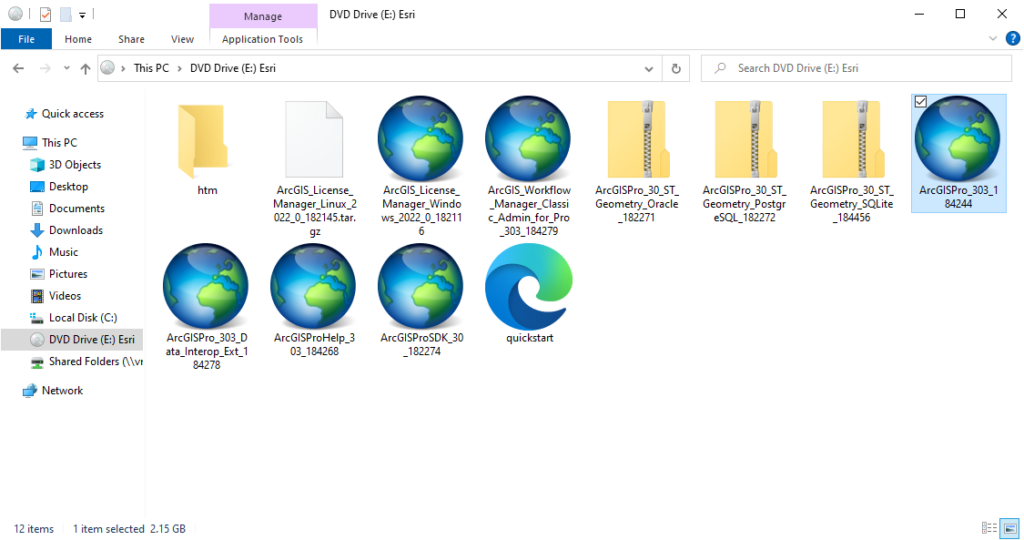Open Customize Quick Access Toolbar dropdown
This screenshot has height=540, width=1024.
(82, 14)
